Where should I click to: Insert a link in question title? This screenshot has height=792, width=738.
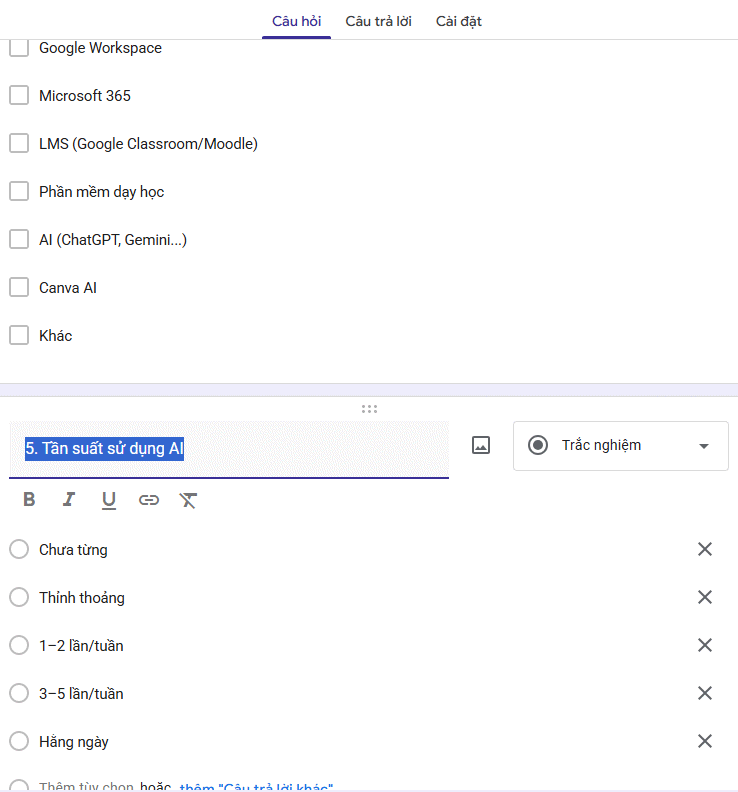click(x=149, y=500)
